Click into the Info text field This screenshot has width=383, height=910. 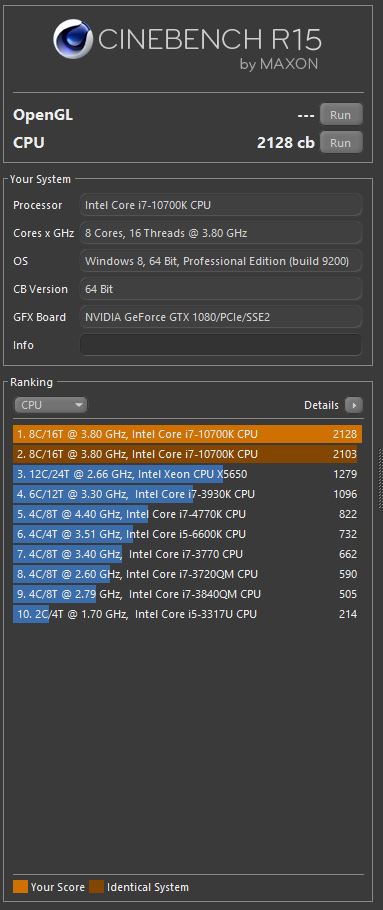(x=221, y=345)
